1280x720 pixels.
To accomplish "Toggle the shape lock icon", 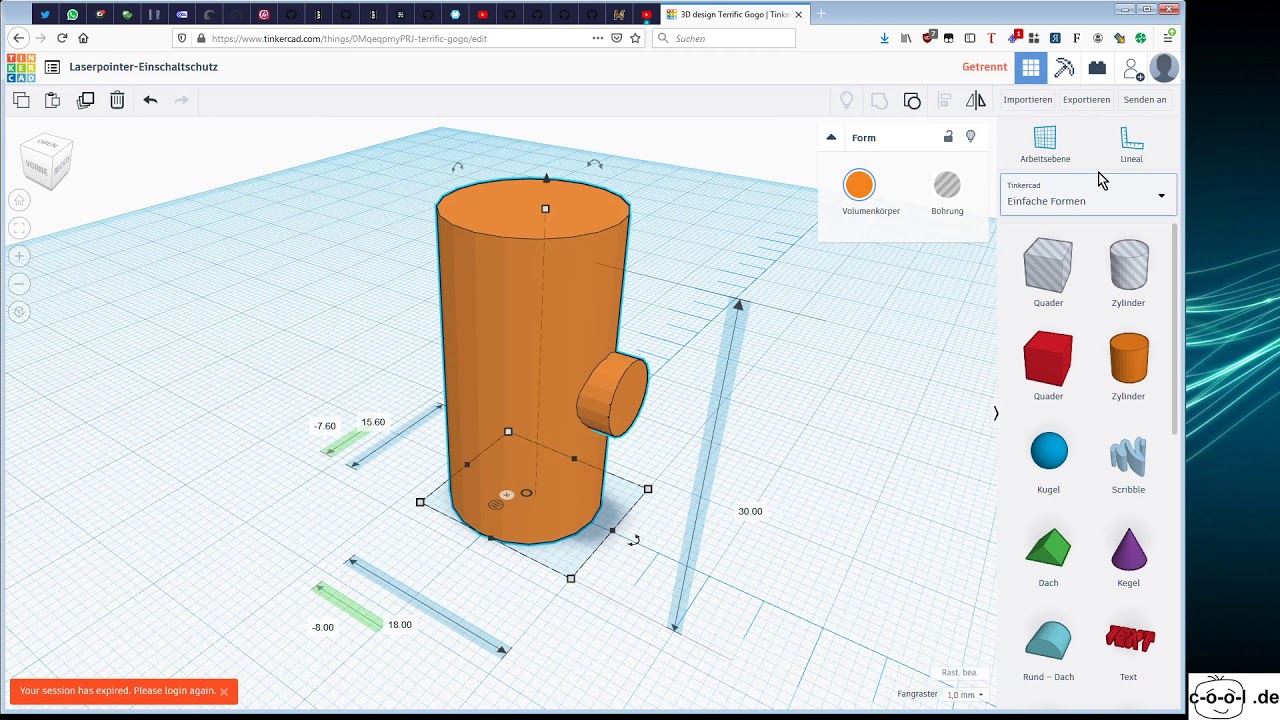I will tap(948, 137).
